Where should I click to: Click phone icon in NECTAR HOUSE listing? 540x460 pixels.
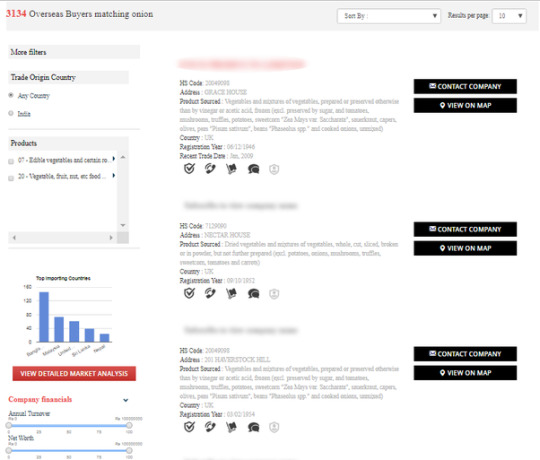tap(210, 293)
